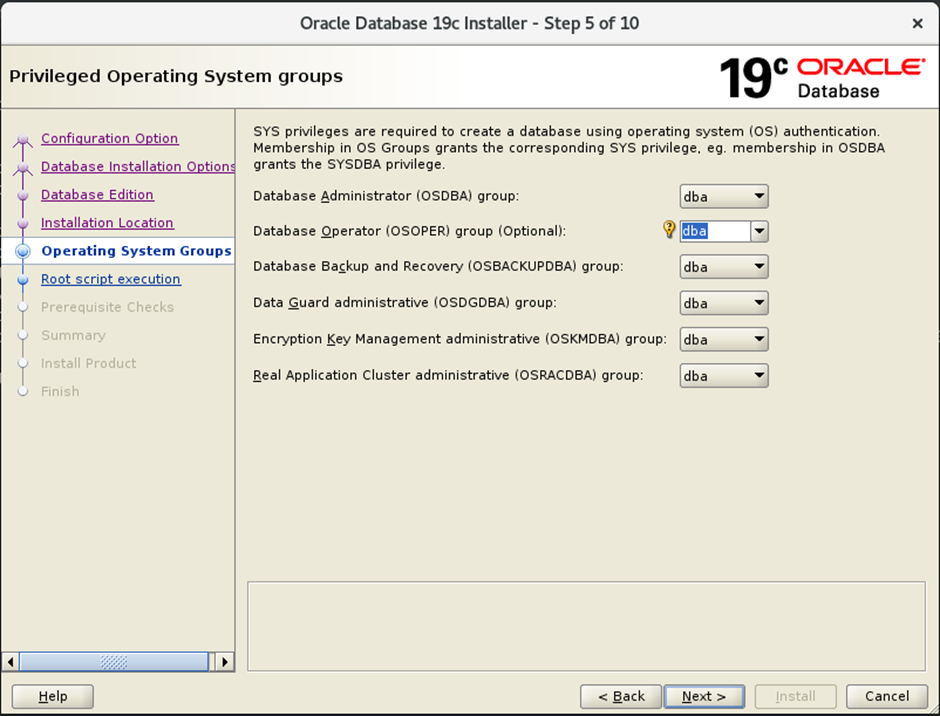The width and height of the screenshot is (940, 716).
Task: Close the Oracle installer window
Action: (917, 23)
